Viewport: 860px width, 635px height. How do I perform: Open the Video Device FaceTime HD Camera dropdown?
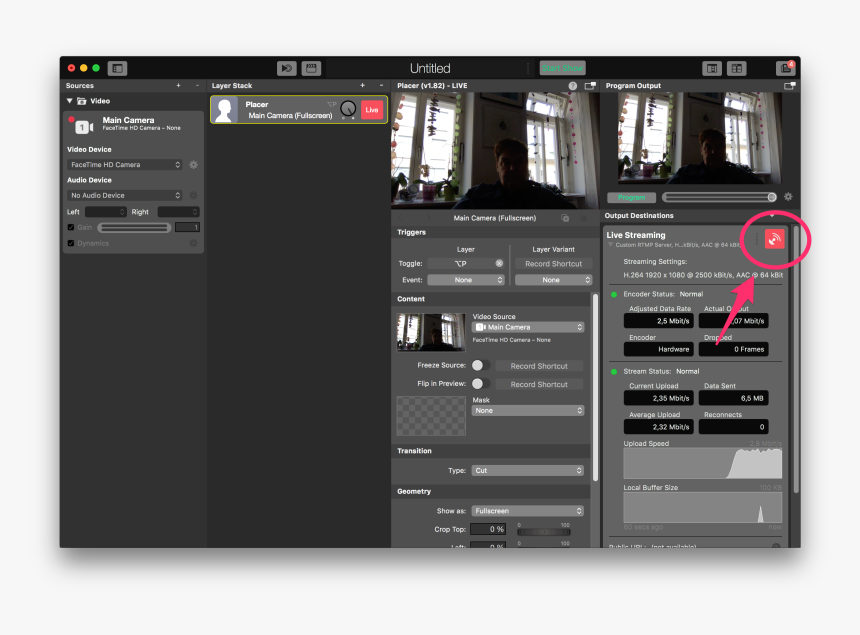[x=125, y=165]
